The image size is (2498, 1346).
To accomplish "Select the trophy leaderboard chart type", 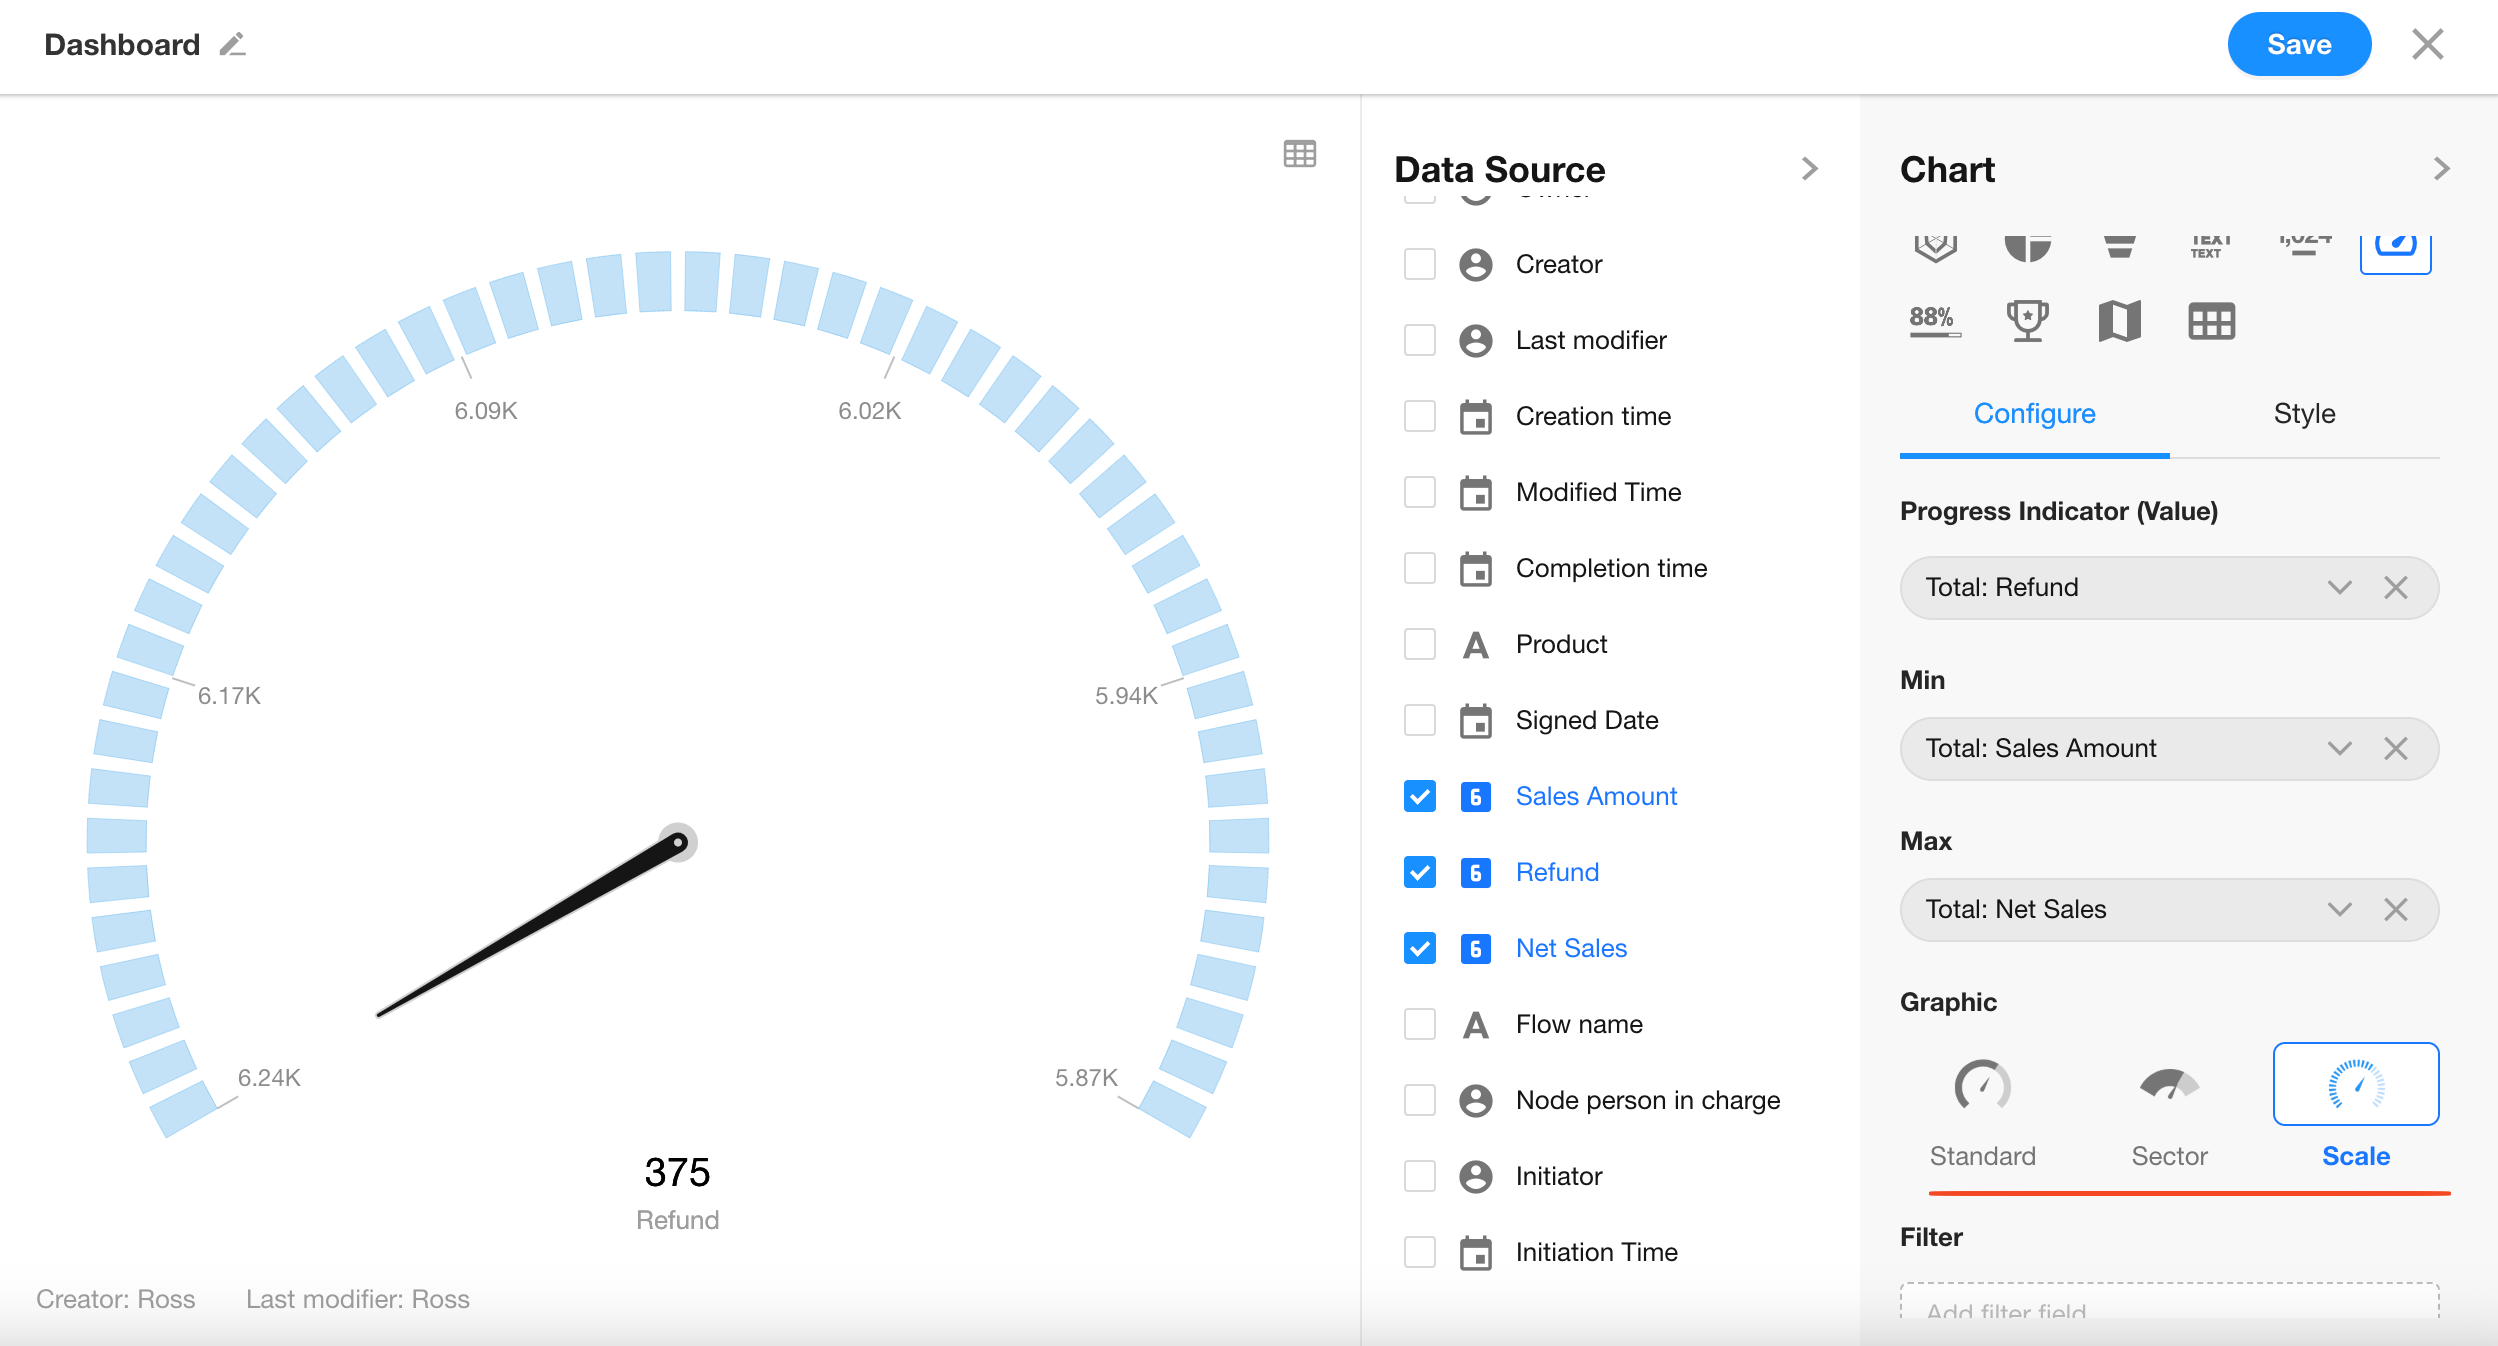I will [x=2027, y=321].
